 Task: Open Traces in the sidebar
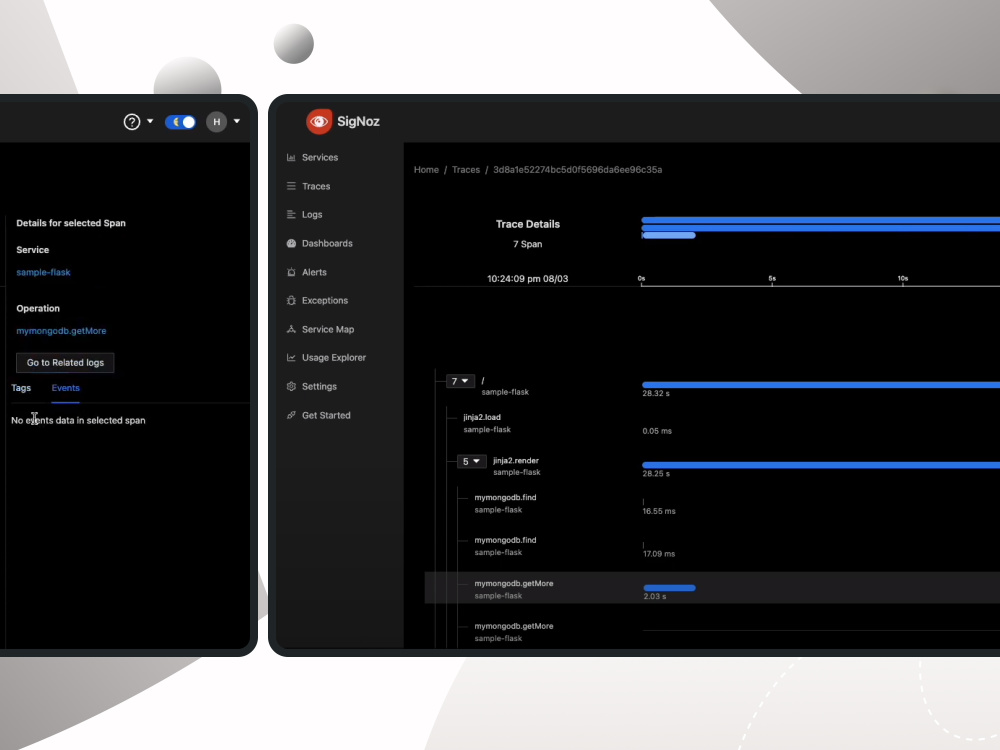[316, 186]
